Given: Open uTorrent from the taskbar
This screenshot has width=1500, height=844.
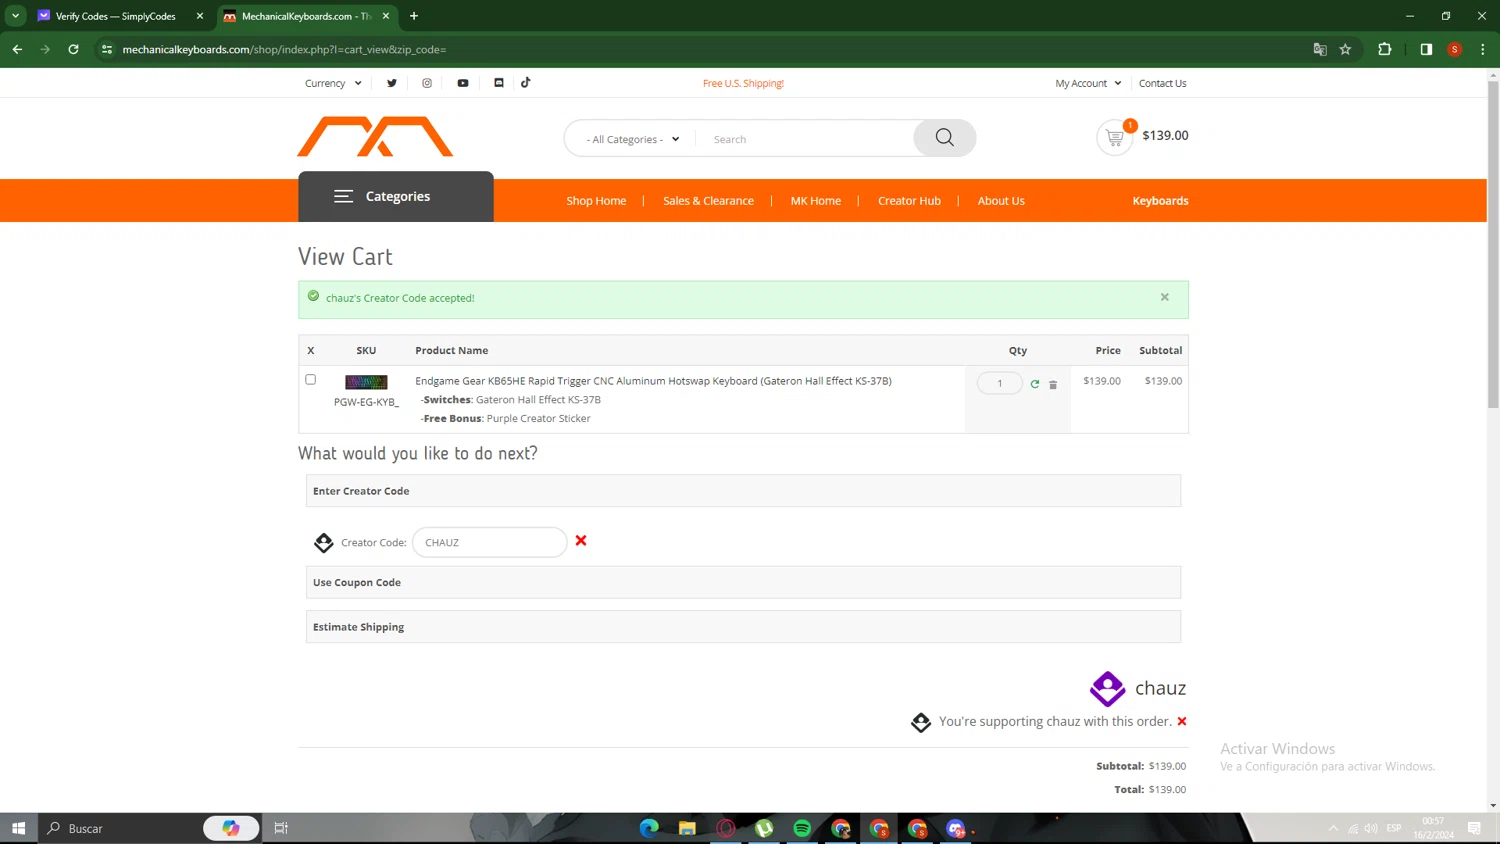Looking at the screenshot, I should pos(764,828).
